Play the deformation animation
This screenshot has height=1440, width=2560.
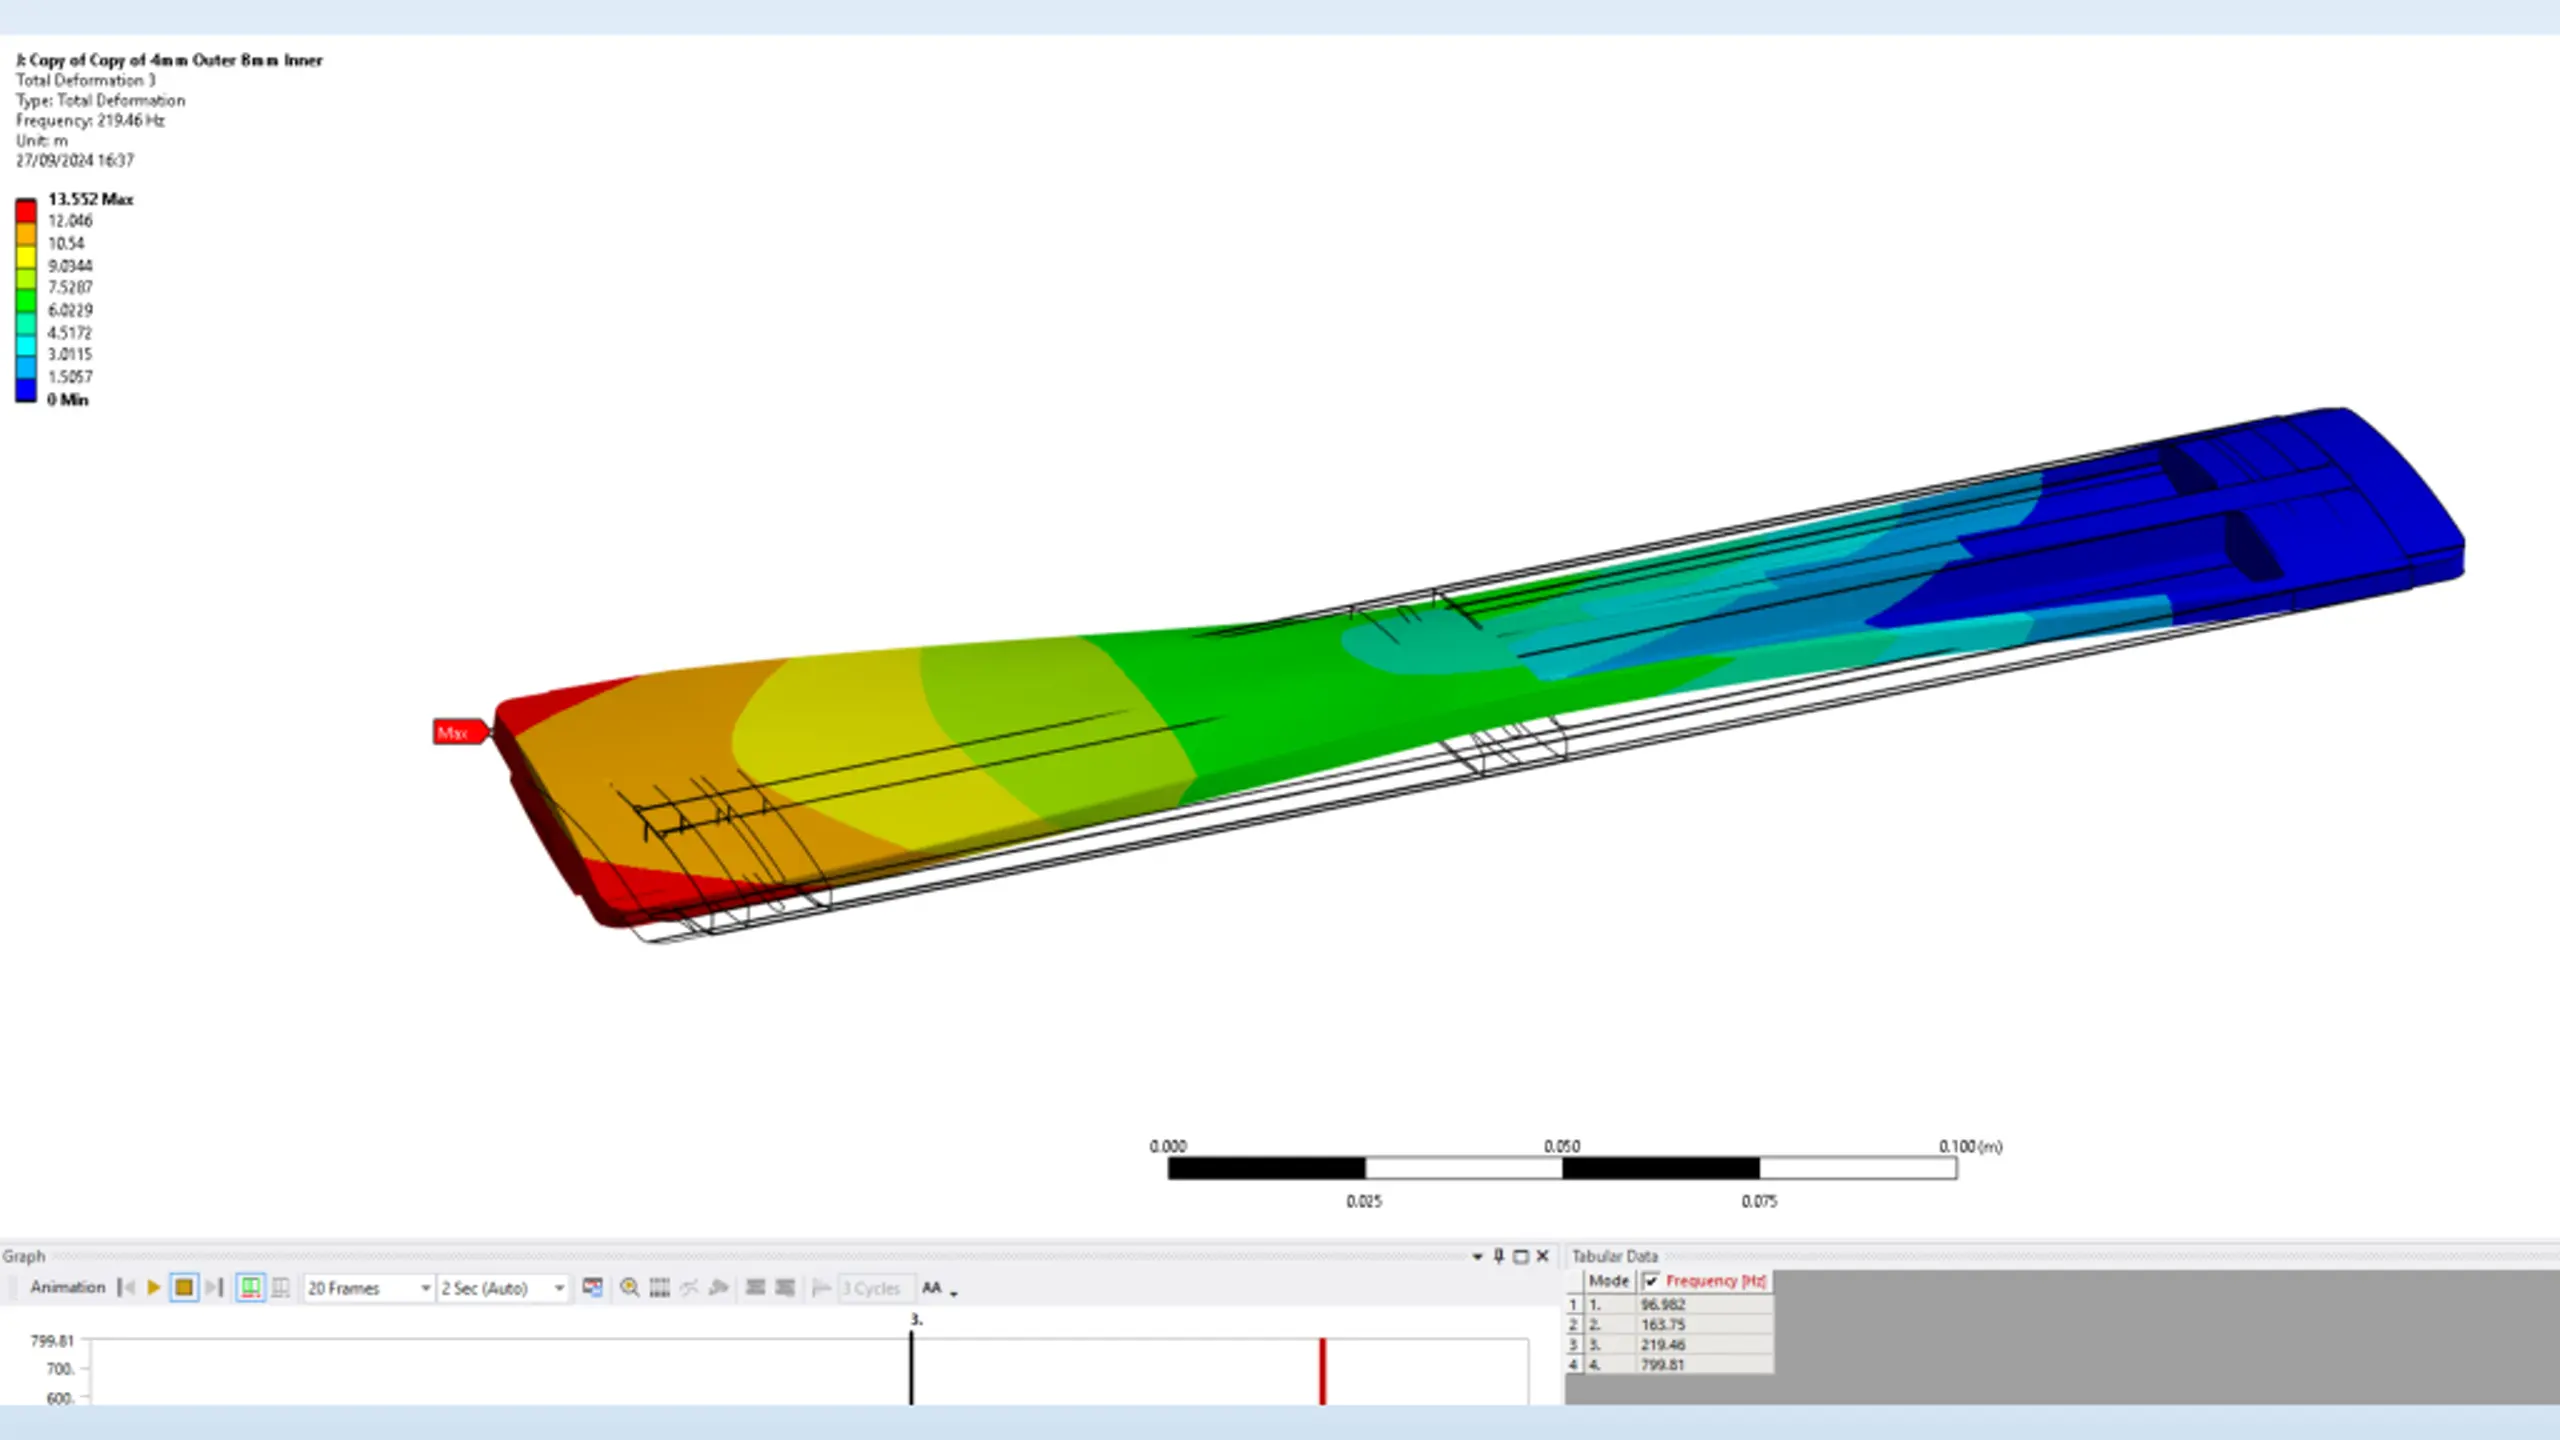click(x=154, y=1287)
